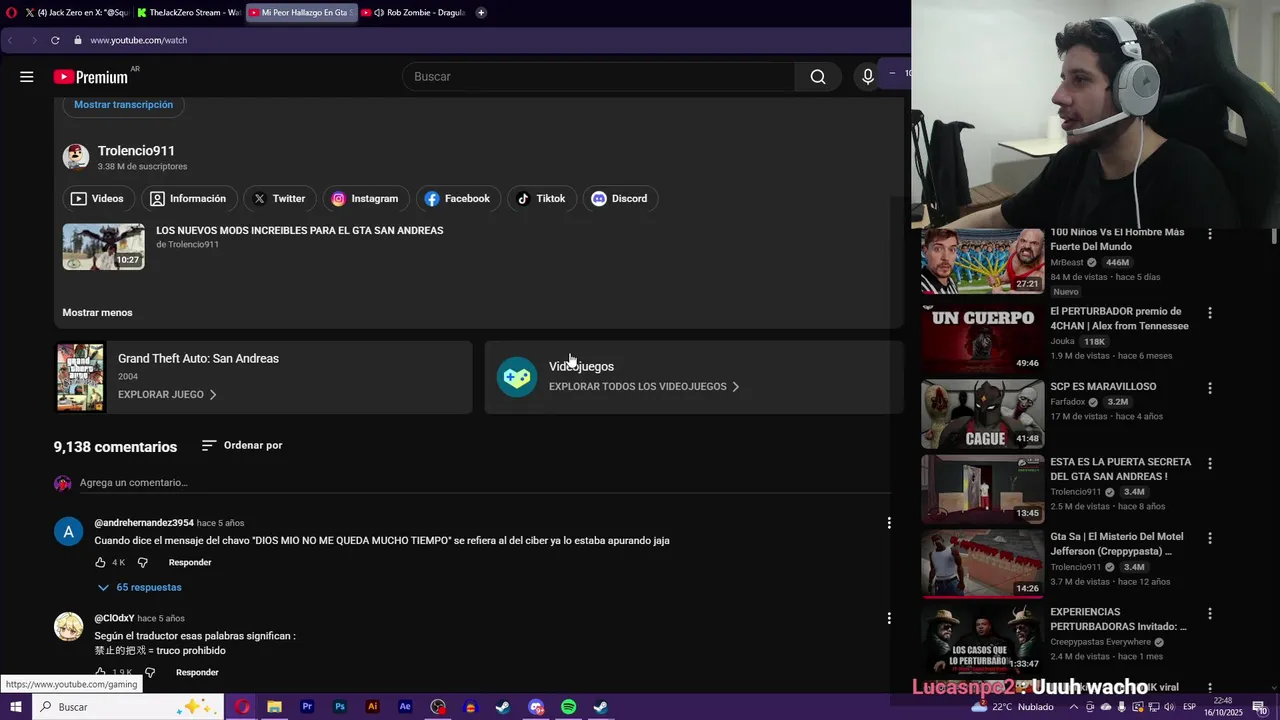Open @ClOdxY commenter profile name

[114, 619]
